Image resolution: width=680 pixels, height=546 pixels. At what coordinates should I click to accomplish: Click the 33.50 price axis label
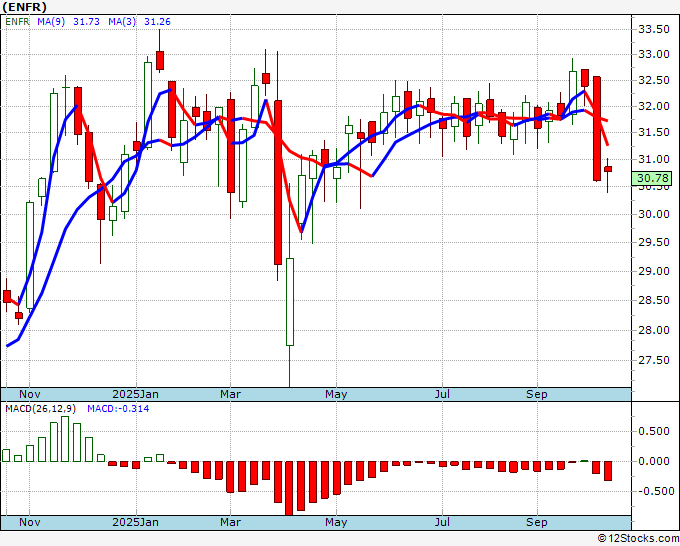click(x=654, y=29)
